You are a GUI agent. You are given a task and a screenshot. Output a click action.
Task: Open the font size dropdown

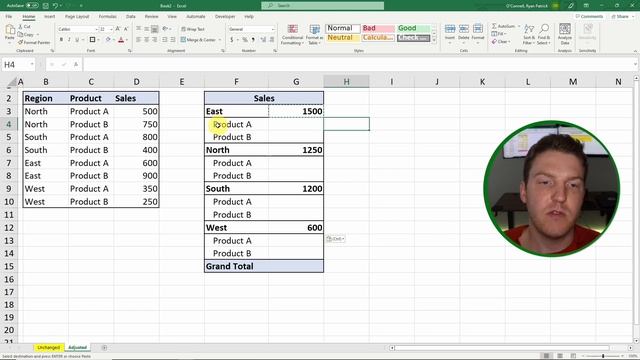(x=111, y=29)
